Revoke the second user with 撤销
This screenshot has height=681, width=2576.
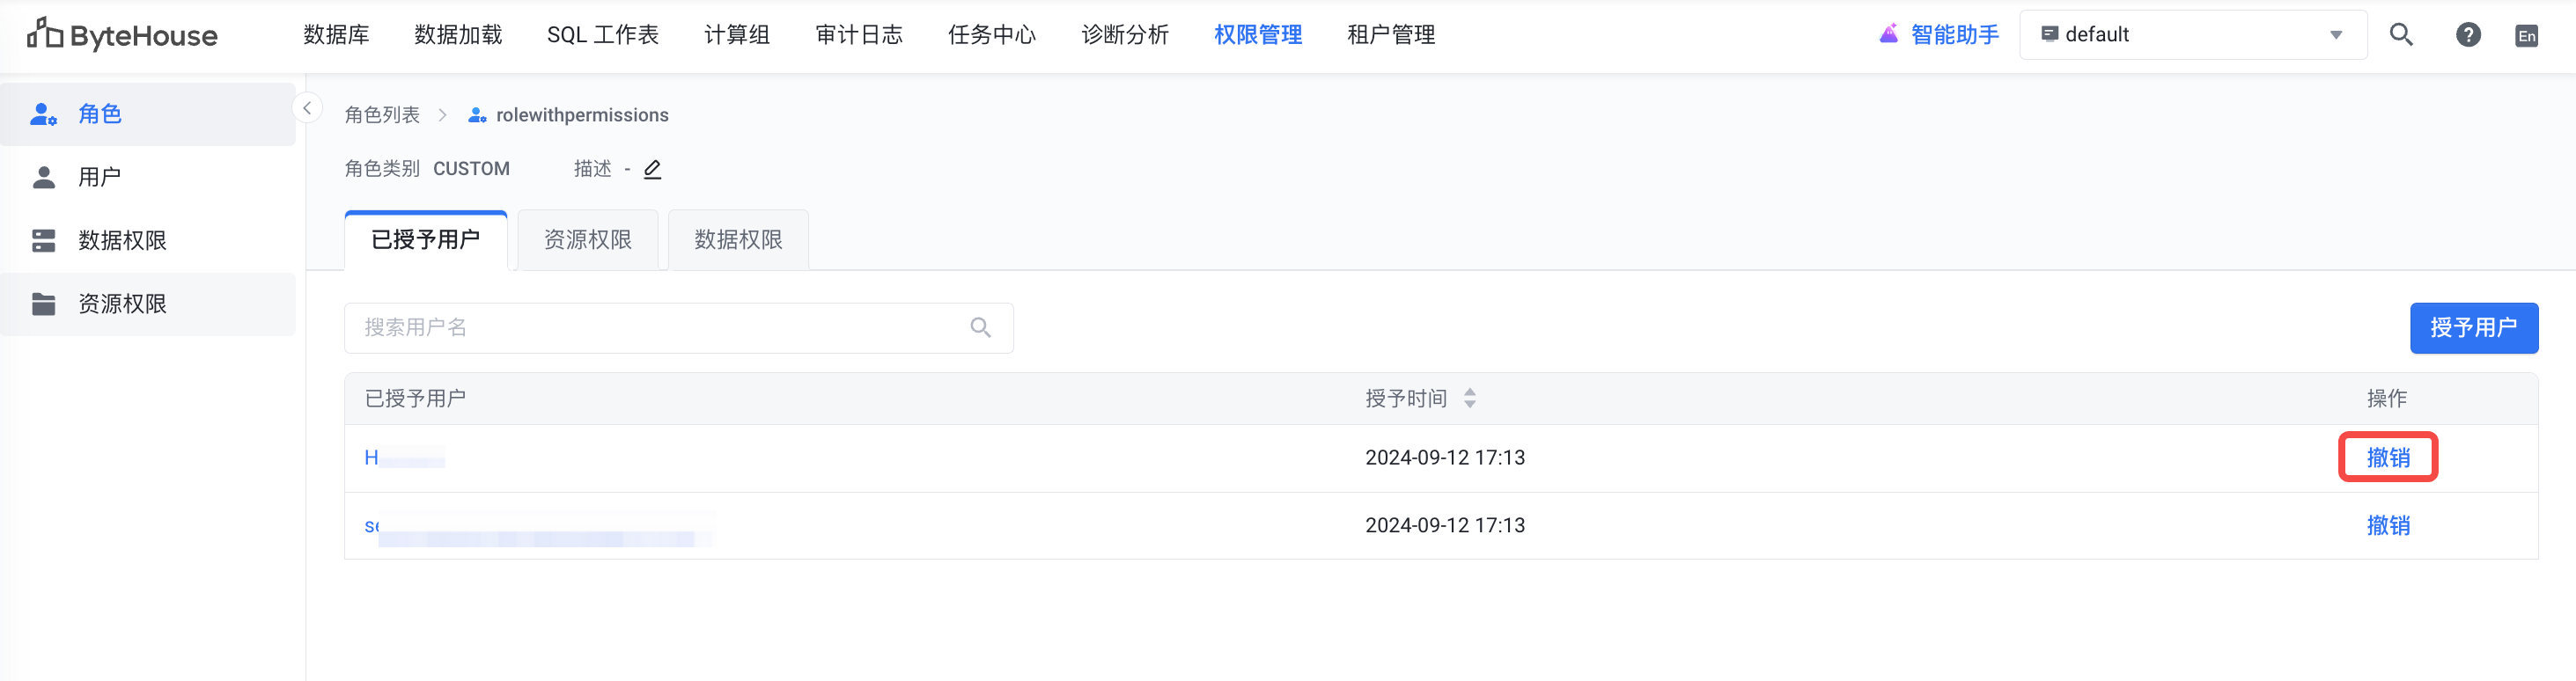coord(2387,526)
